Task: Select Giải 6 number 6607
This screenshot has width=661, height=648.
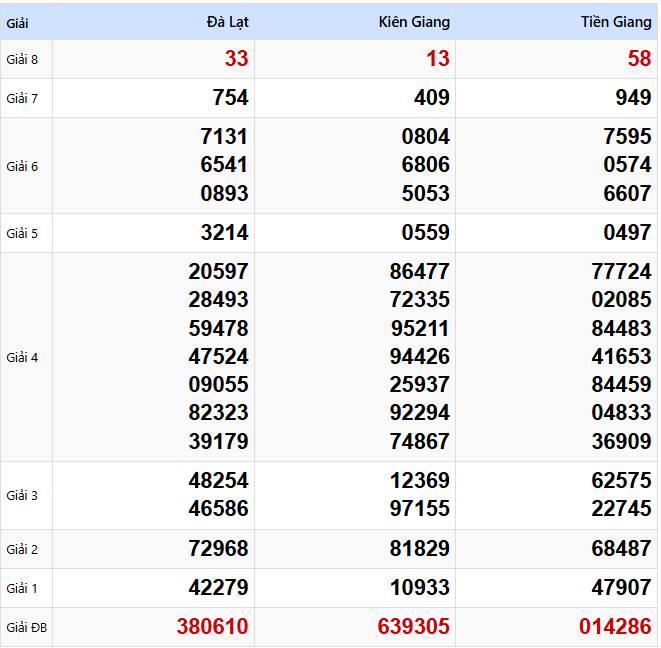Action: (627, 193)
